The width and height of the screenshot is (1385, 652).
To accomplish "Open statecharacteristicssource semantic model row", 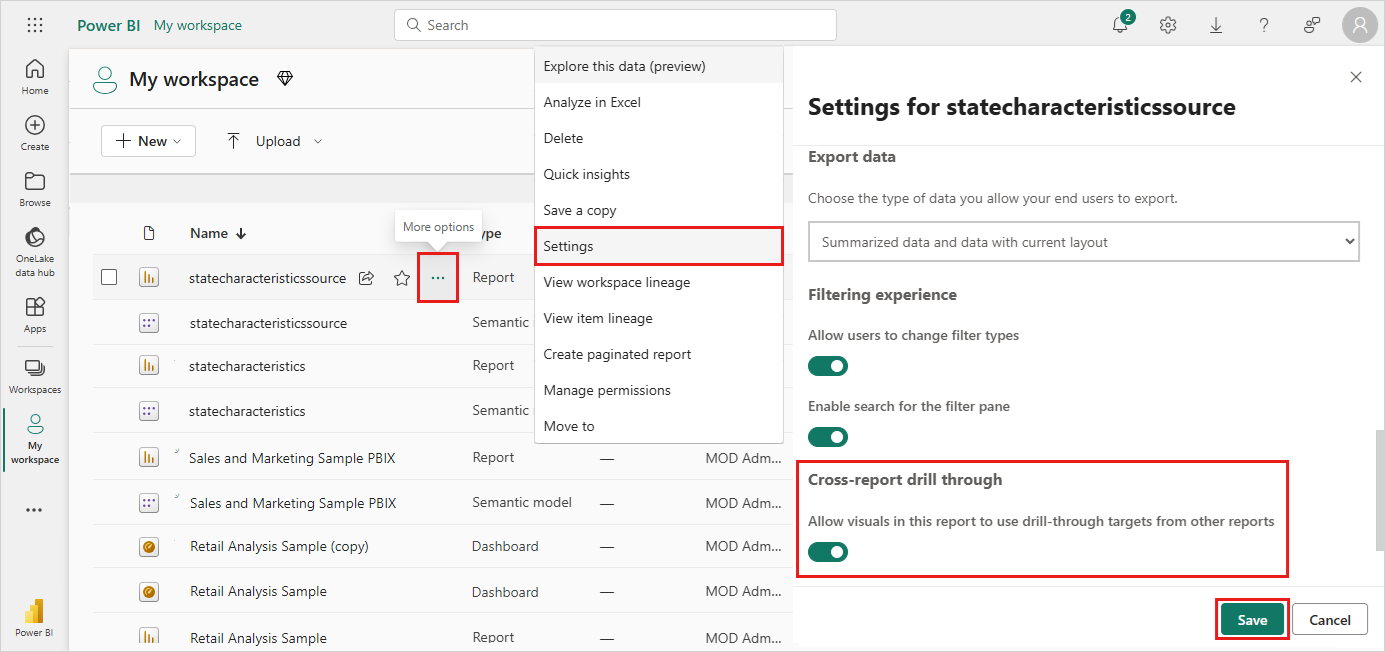I will 268,323.
